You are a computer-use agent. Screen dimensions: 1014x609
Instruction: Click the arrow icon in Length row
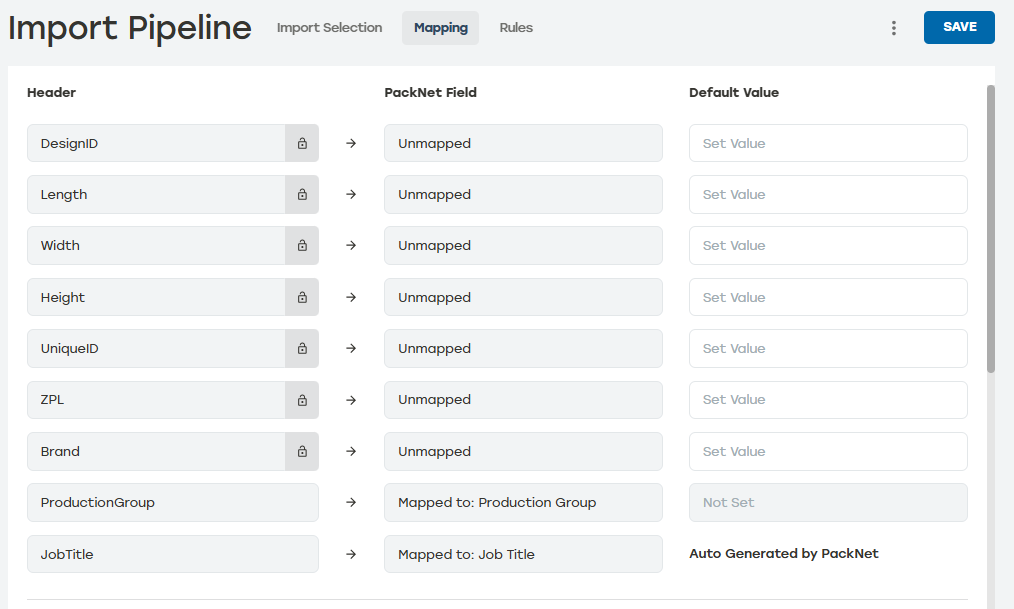tap(351, 194)
